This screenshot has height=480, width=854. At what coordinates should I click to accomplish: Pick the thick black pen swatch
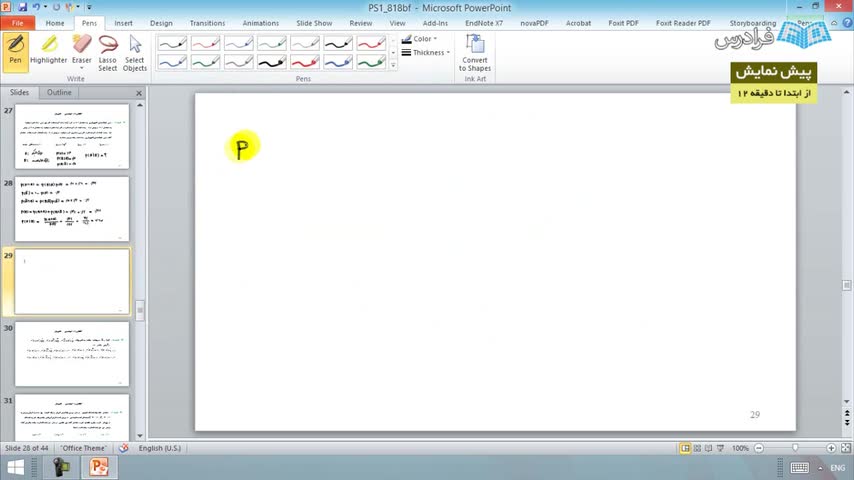coord(272,62)
